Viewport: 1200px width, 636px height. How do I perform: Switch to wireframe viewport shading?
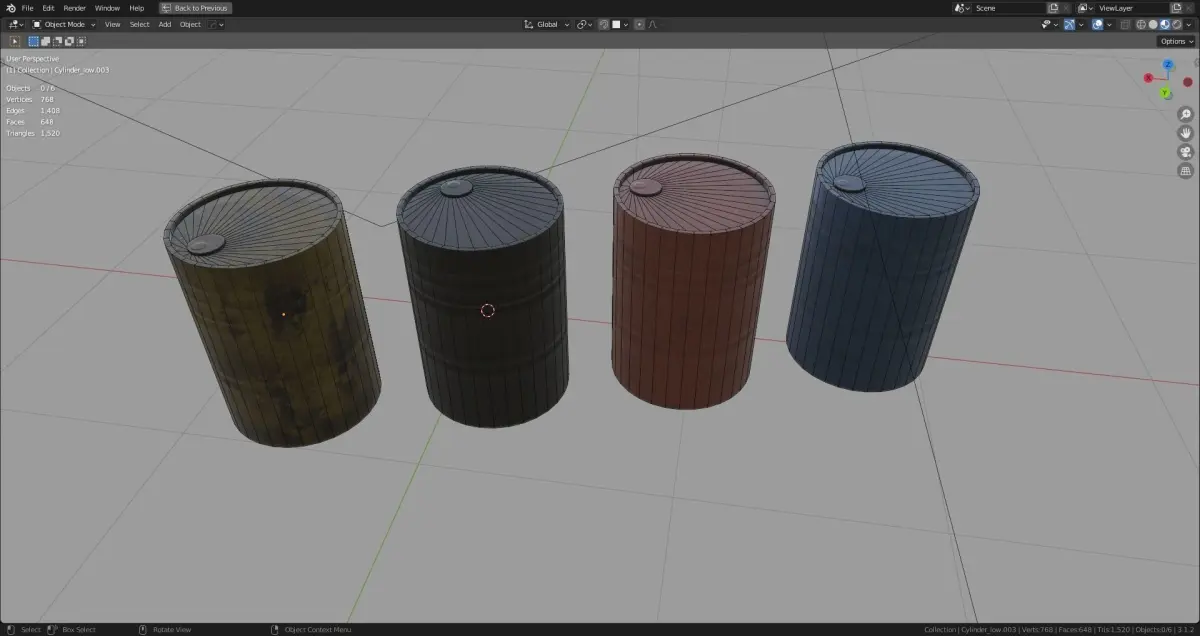point(1141,24)
